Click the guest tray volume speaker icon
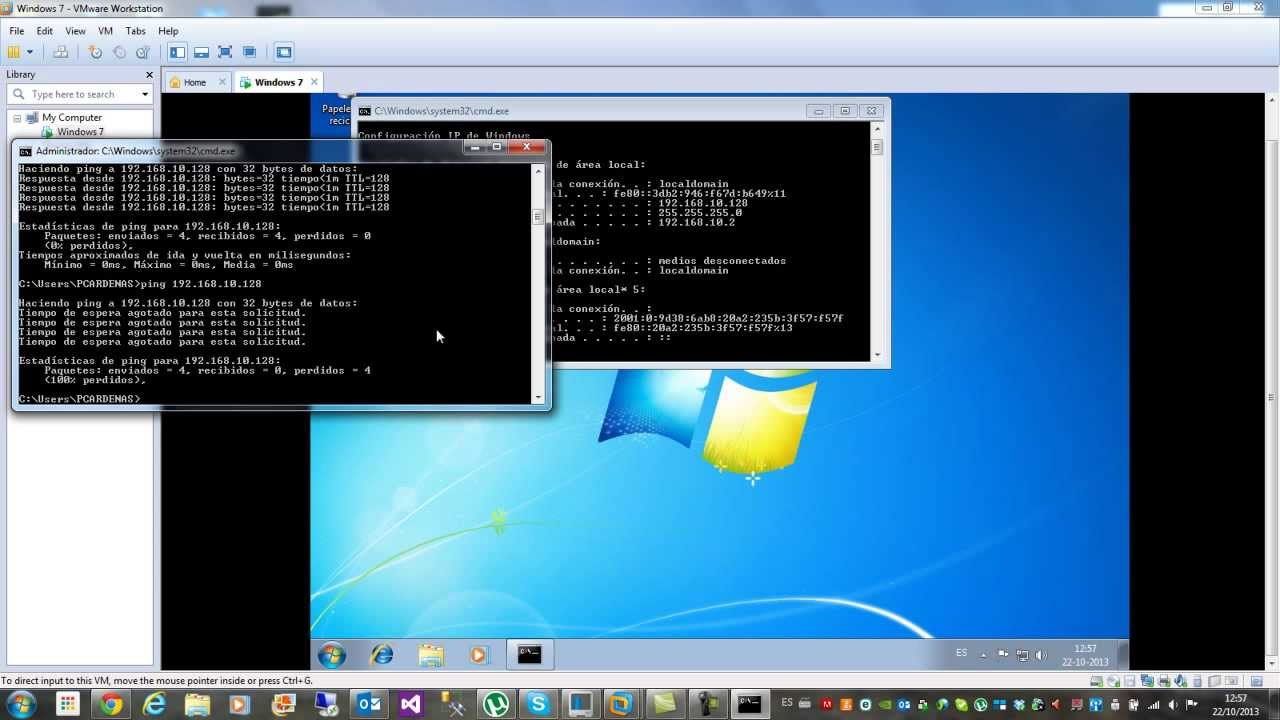1280x720 pixels. 1043,656
